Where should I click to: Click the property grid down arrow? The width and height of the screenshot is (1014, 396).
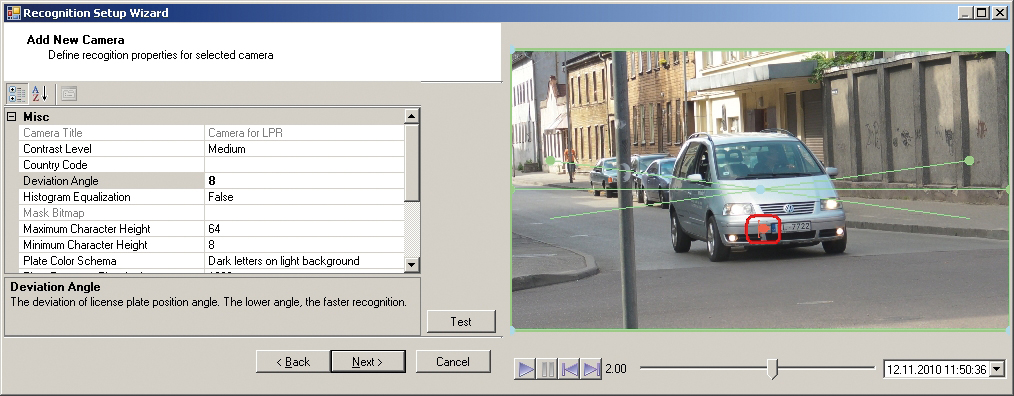point(412,263)
